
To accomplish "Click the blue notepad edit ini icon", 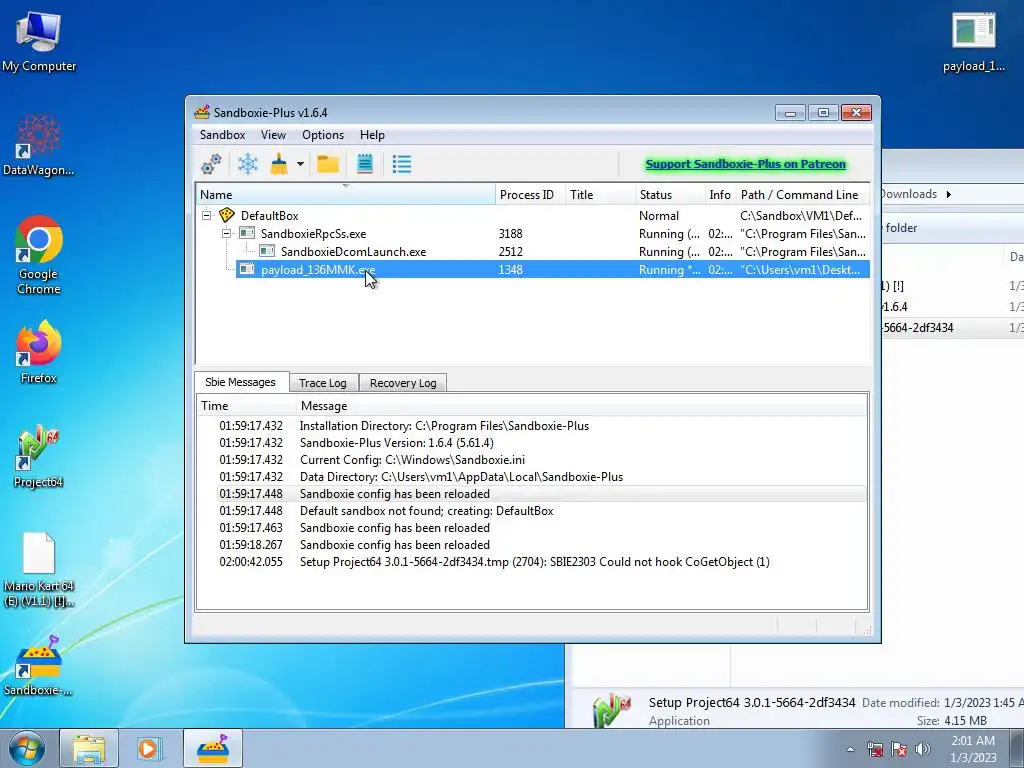I will coord(365,164).
